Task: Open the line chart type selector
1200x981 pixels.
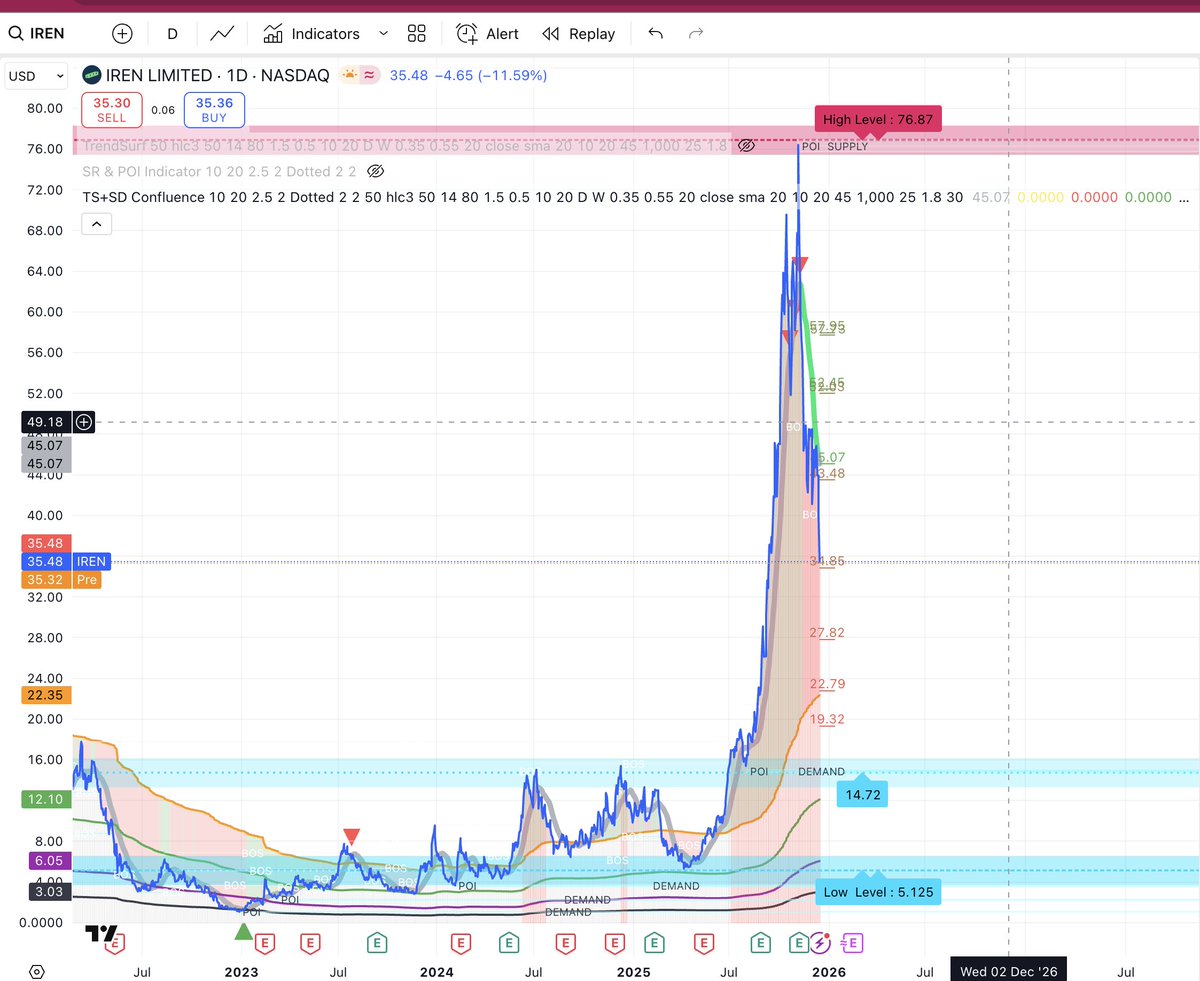Action: (222, 33)
